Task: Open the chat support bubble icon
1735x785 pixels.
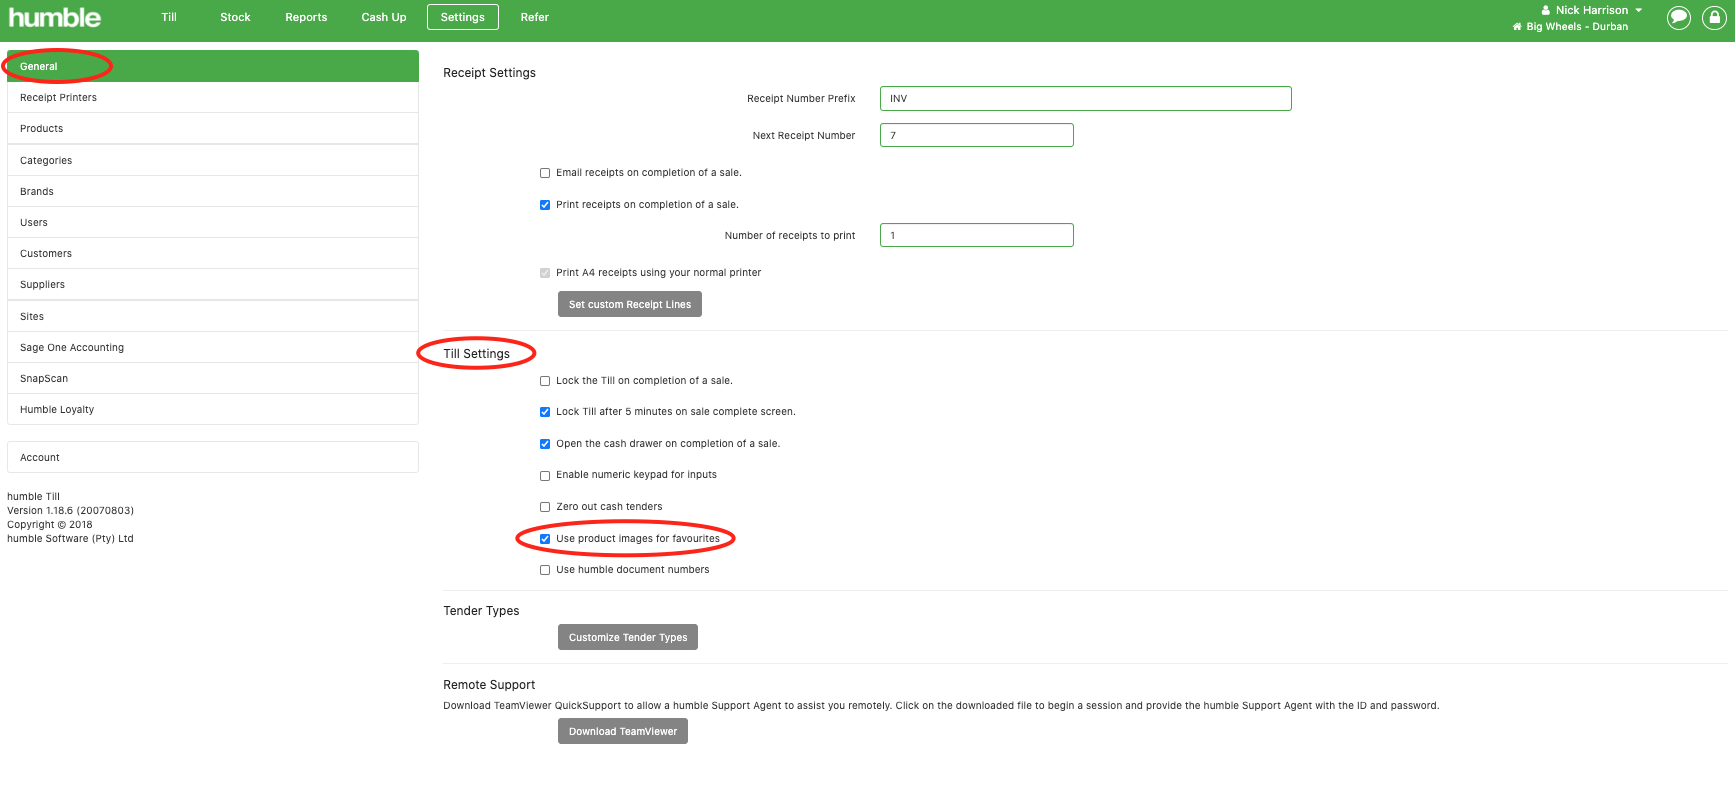Action: point(1679,18)
